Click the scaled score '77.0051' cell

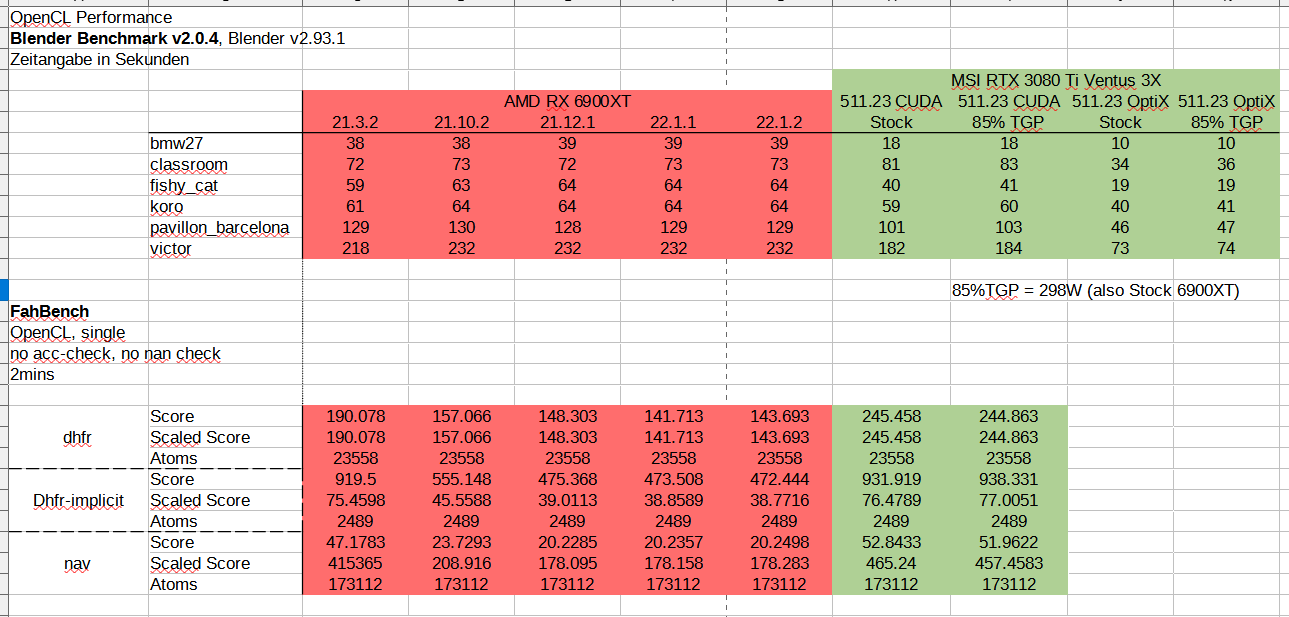[x=1008, y=500]
